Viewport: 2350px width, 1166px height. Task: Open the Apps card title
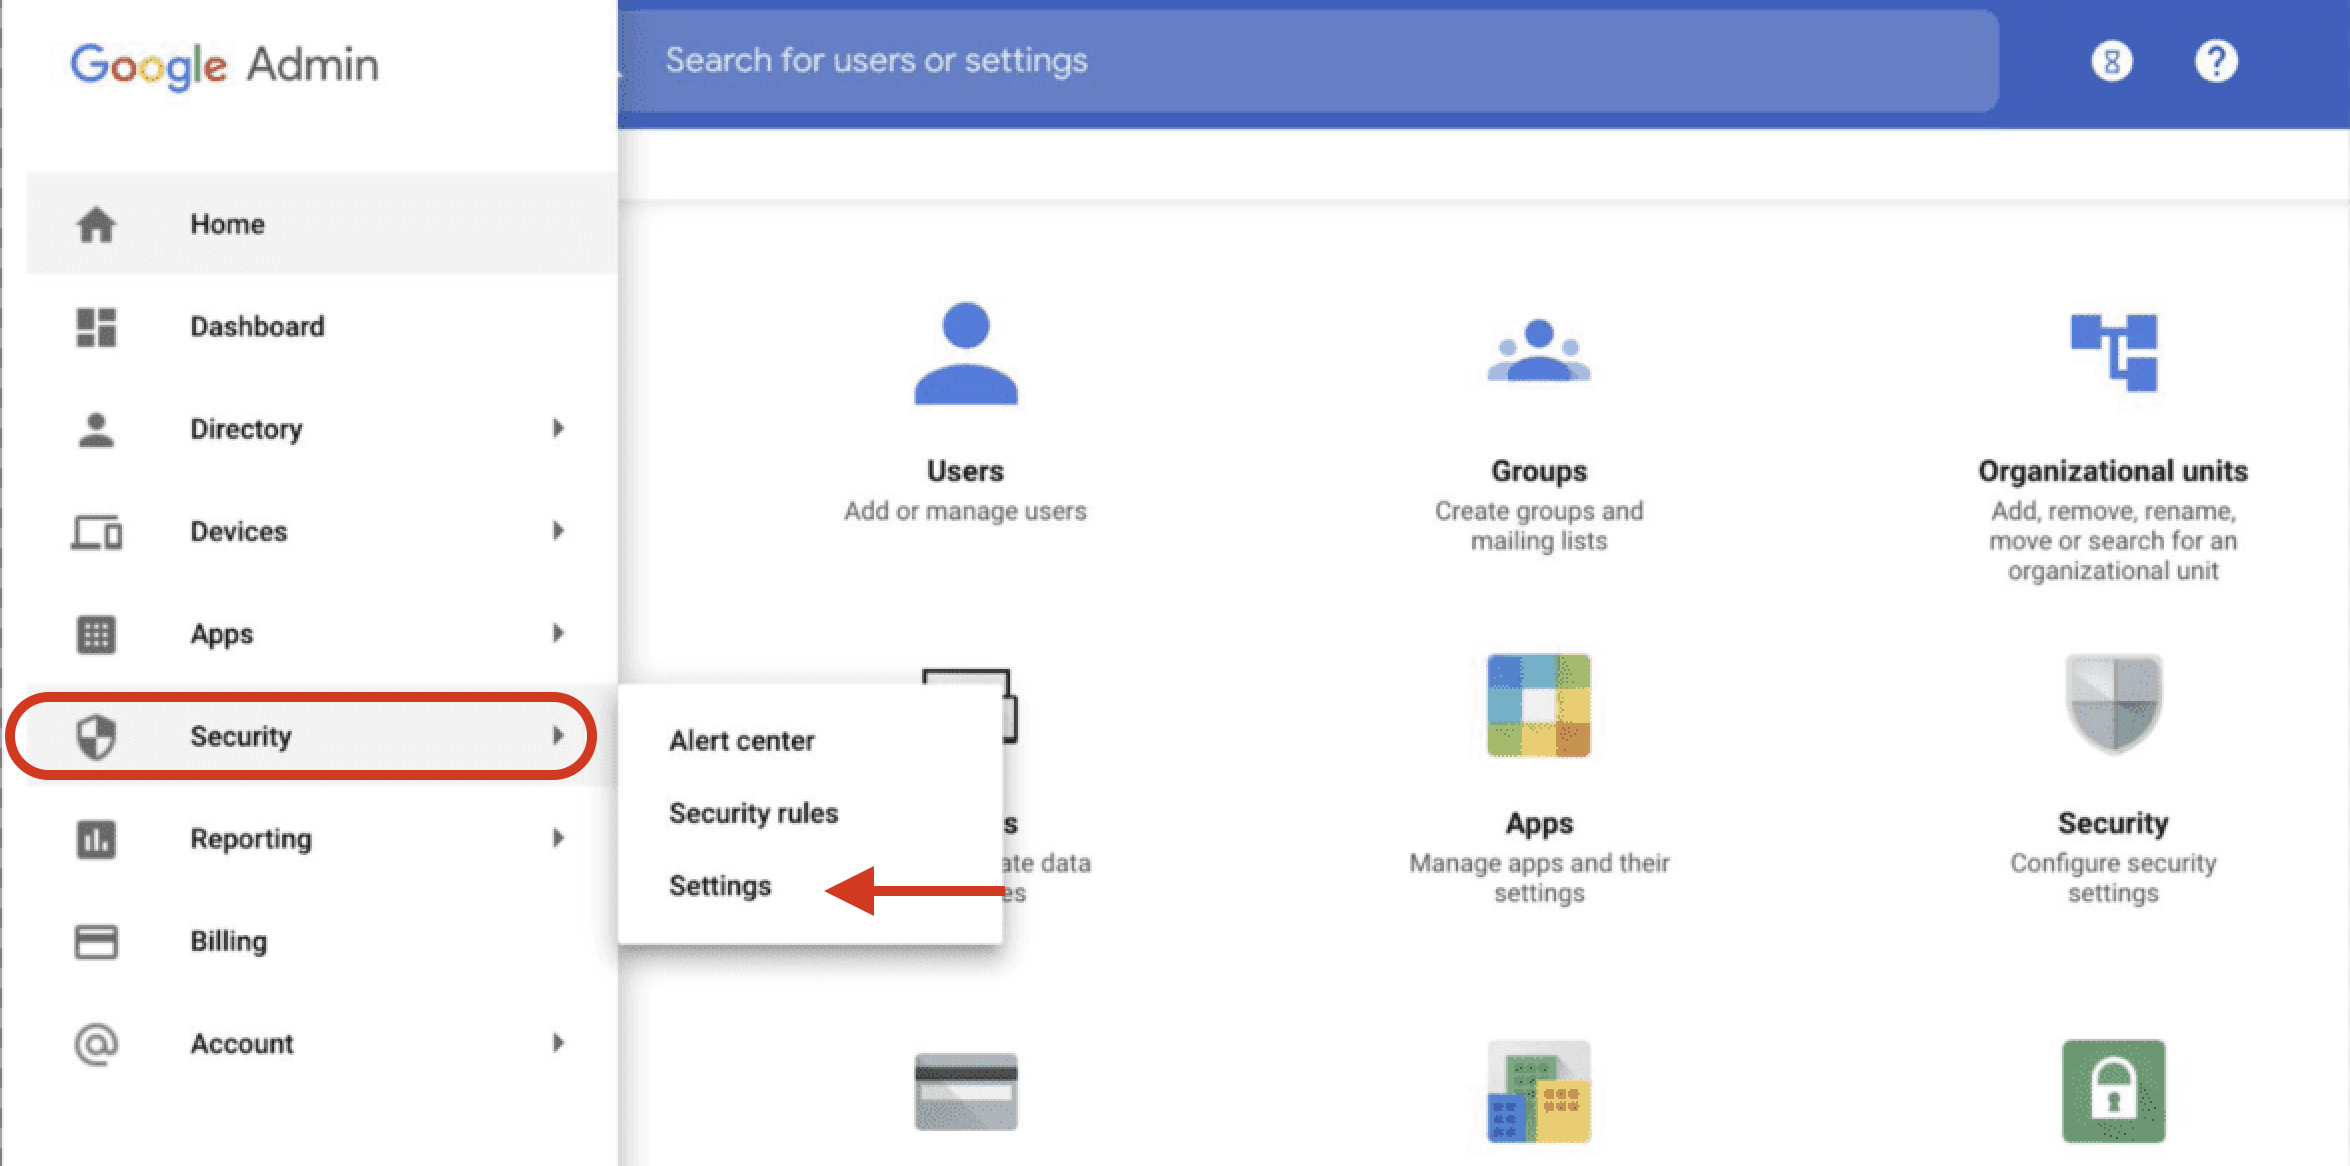[1539, 824]
